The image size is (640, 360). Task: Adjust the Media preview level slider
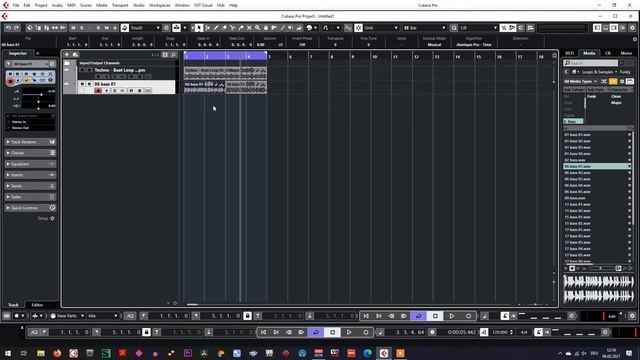click(600, 268)
